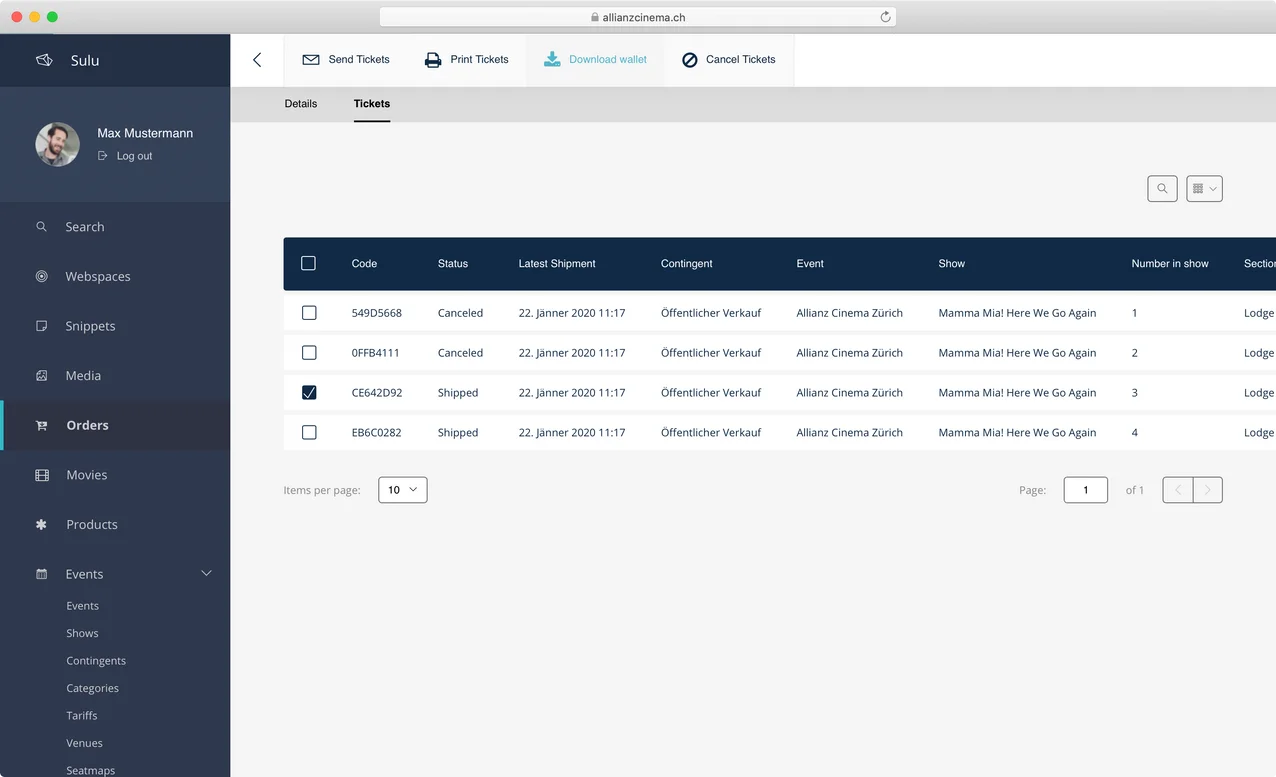Reload the page in browser address bar
The width and height of the screenshot is (1276, 777).
[885, 17]
